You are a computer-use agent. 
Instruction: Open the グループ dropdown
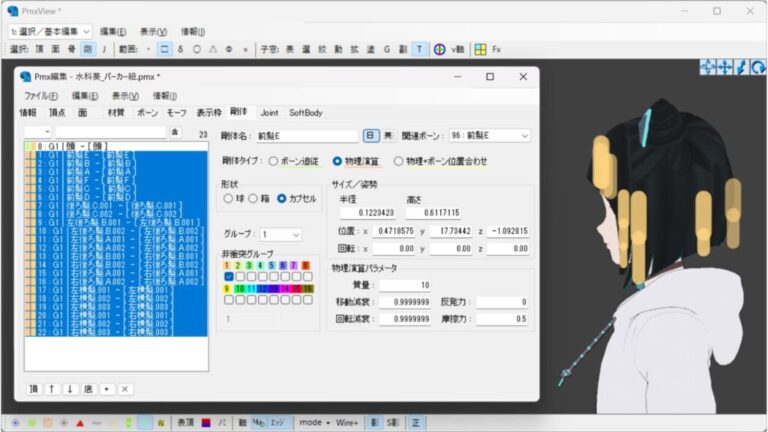(x=280, y=233)
